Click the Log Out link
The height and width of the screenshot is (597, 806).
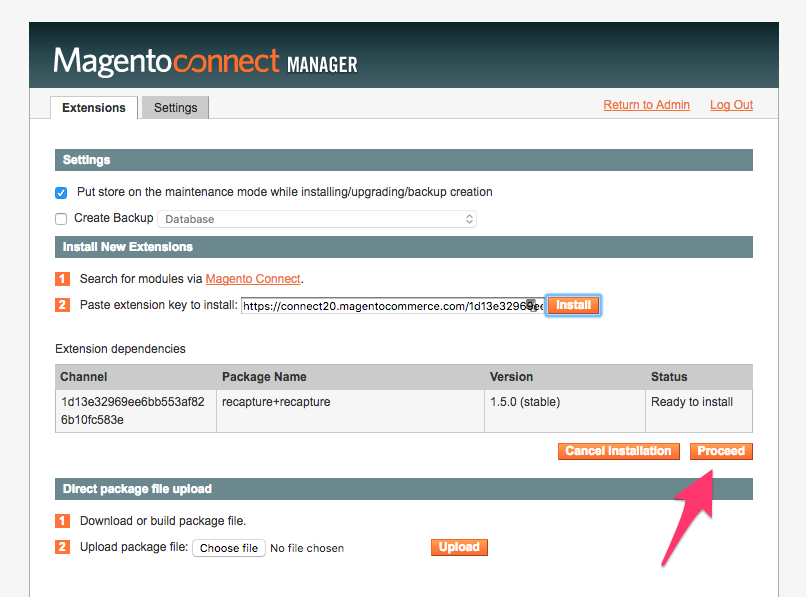tap(731, 105)
